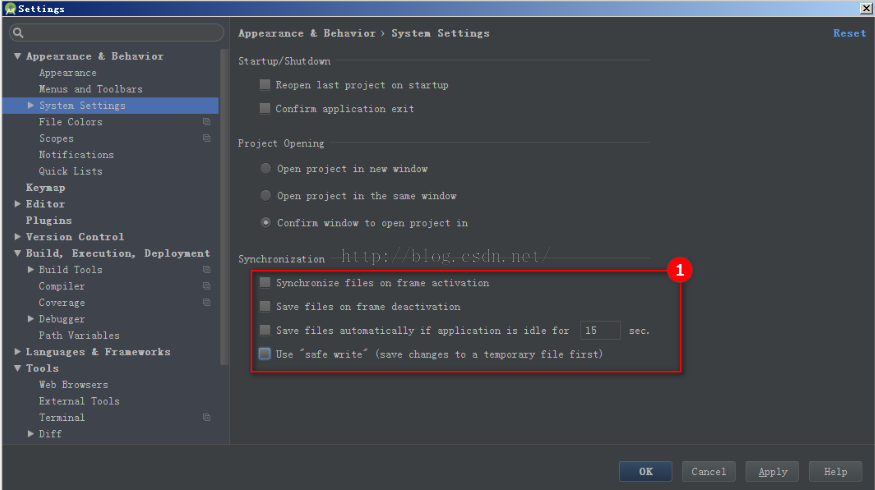Select the Notifications settings item

(x=76, y=155)
